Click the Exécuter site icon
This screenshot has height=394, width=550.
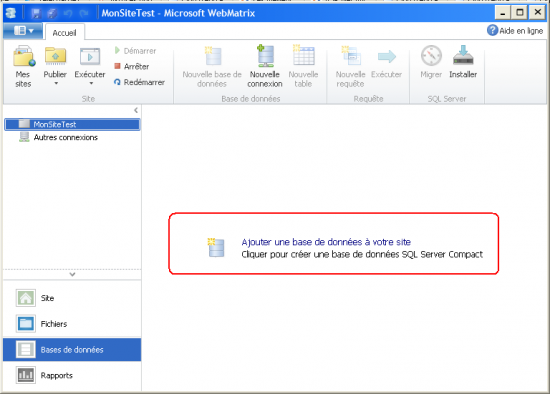click(x=90, y=56)
